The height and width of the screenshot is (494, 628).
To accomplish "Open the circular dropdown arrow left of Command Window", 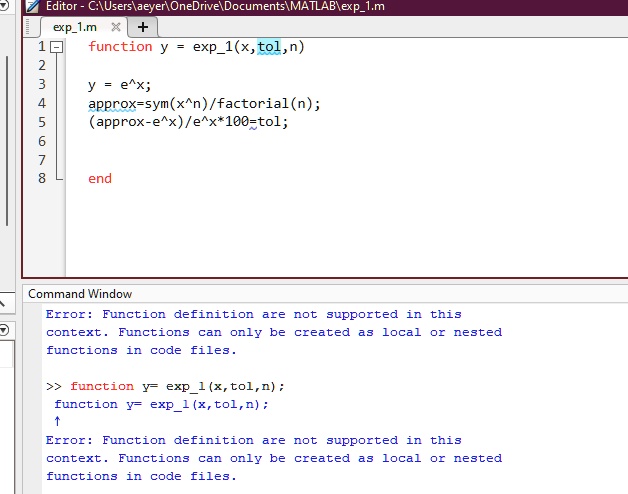I will (x=4, y=329).
